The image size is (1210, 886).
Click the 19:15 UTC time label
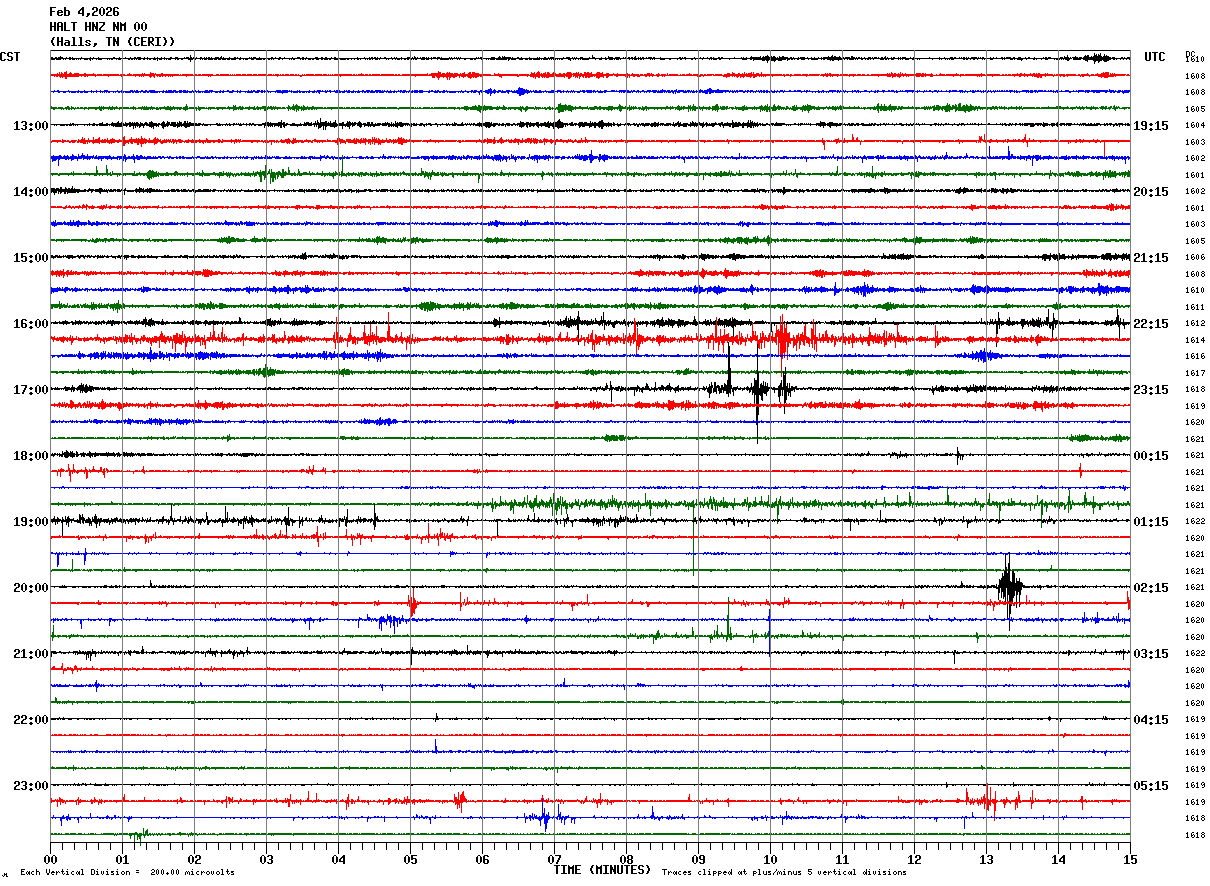point(1151,126)
